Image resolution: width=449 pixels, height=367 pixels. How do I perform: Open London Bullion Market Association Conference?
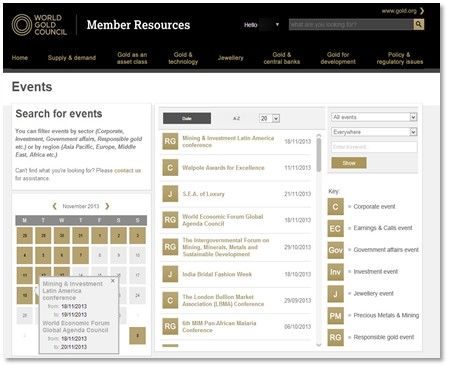(223, 300)
